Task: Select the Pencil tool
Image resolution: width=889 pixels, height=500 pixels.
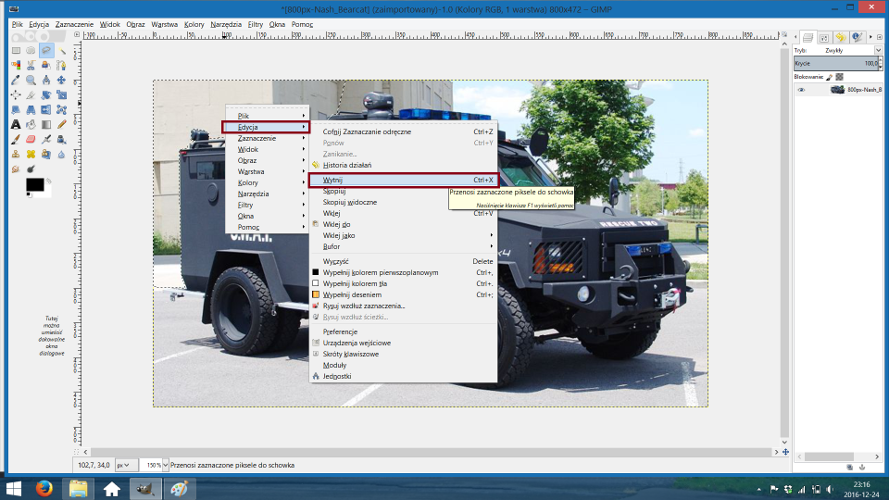Action: pyautogui.click(x=61, y=124)
